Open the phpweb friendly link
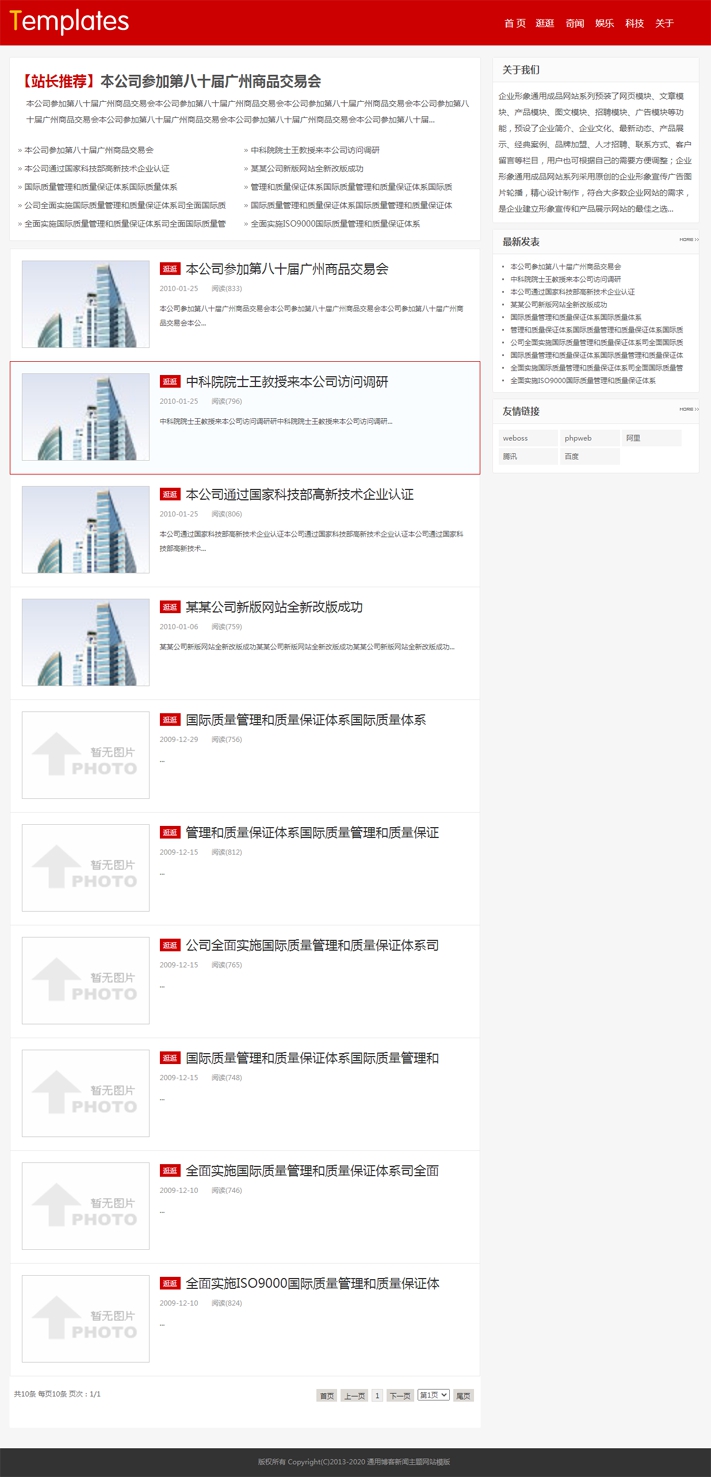Viewport: 711px width, 1477px height. coord(589,438)
